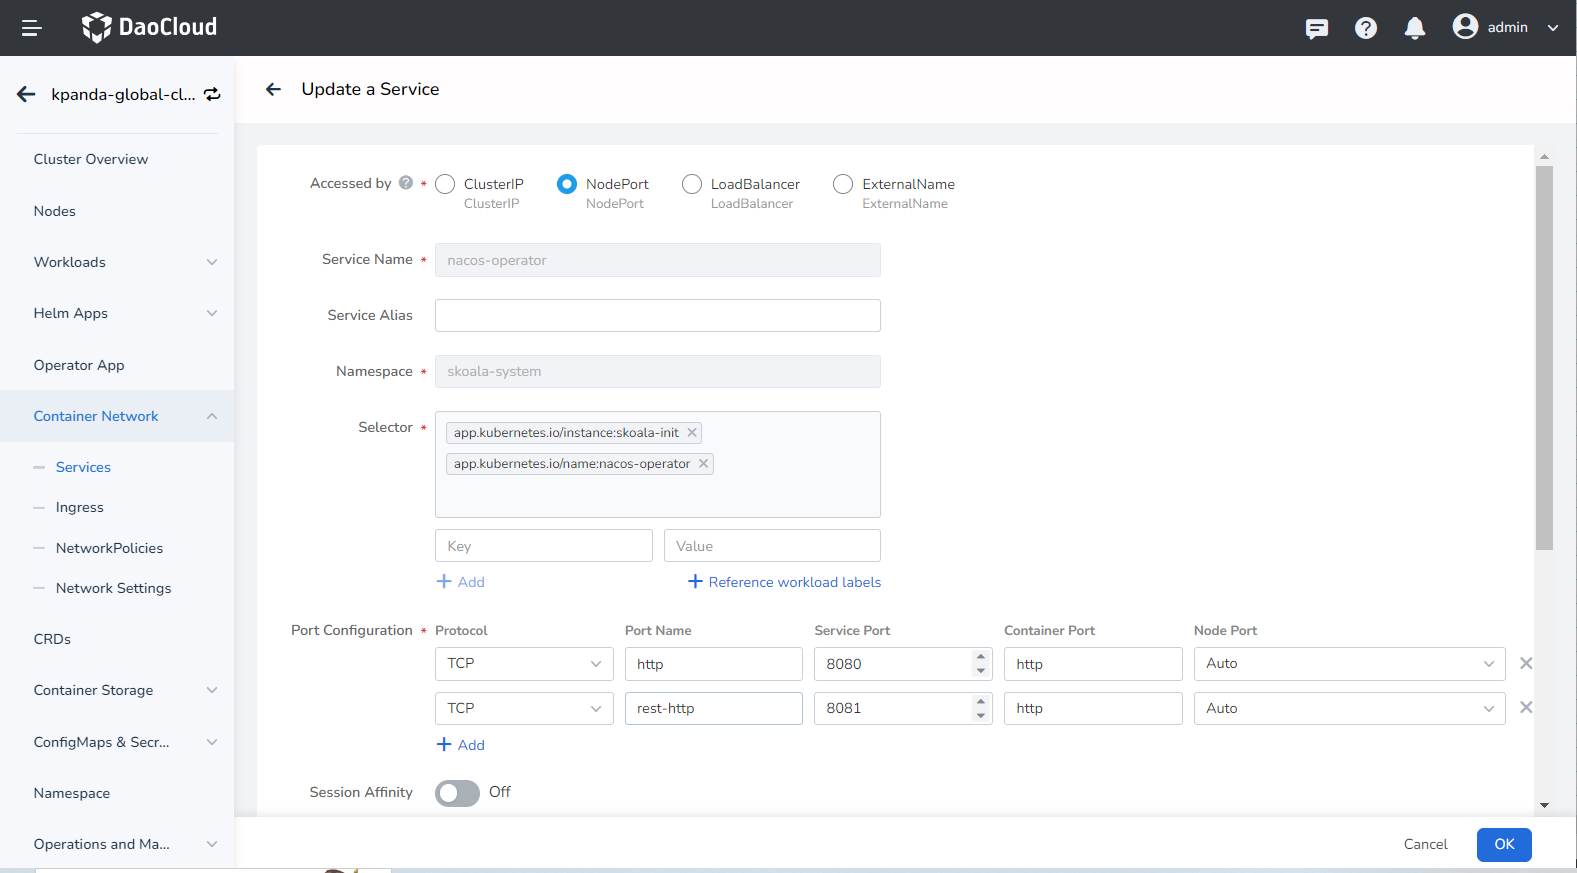
Task: Click Reference workload labels link
Action: pos(784,582)
